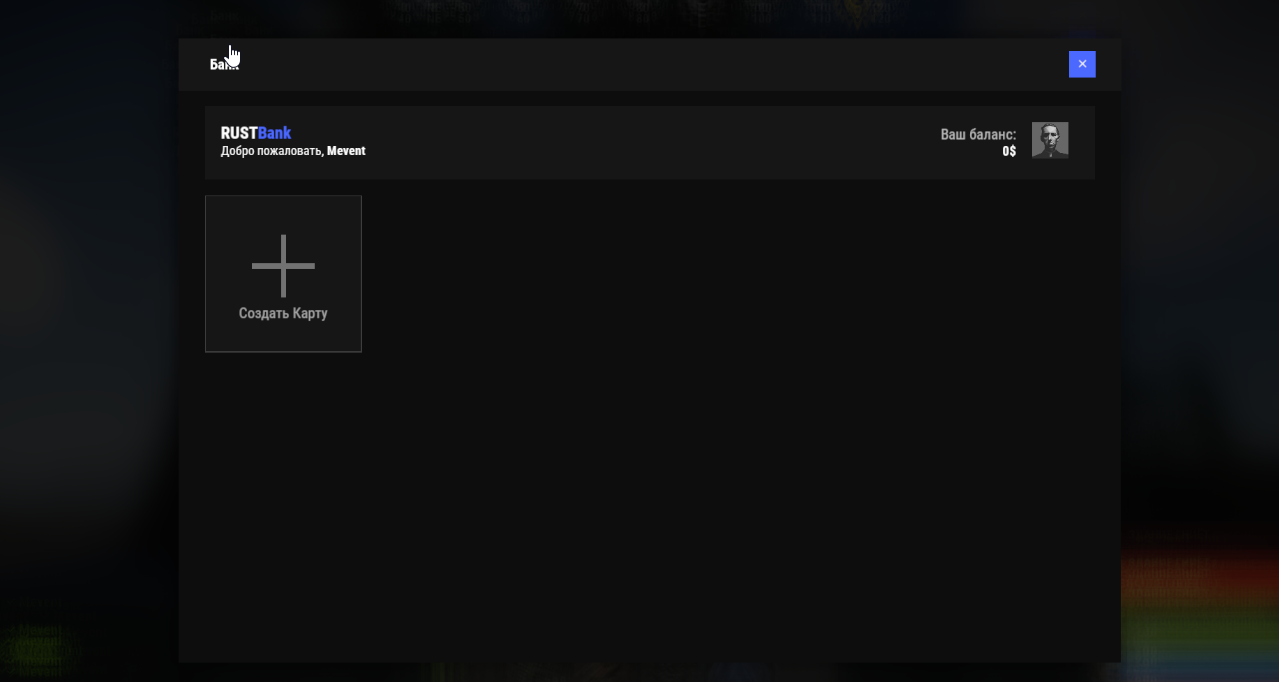Click the "Ваш баланс:" label
1279x682 pixels.
pyautogui.click(x=978, y=134)
